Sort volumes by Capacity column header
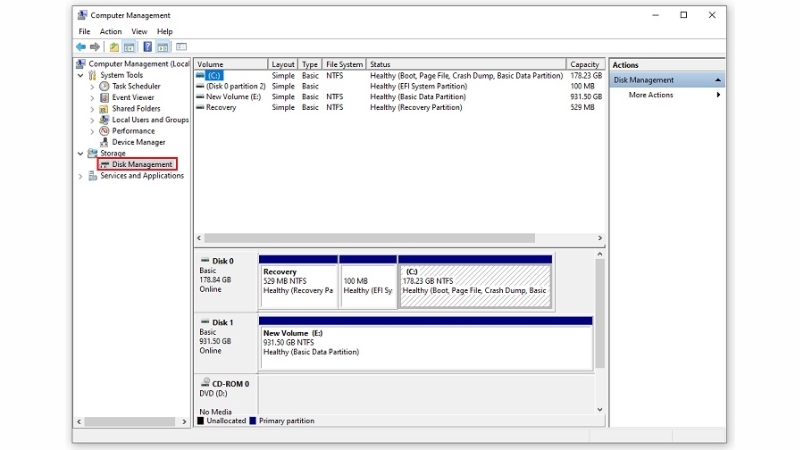Image resolution: width=800 pixels, height=450 pixels. (x=585, y=65)
